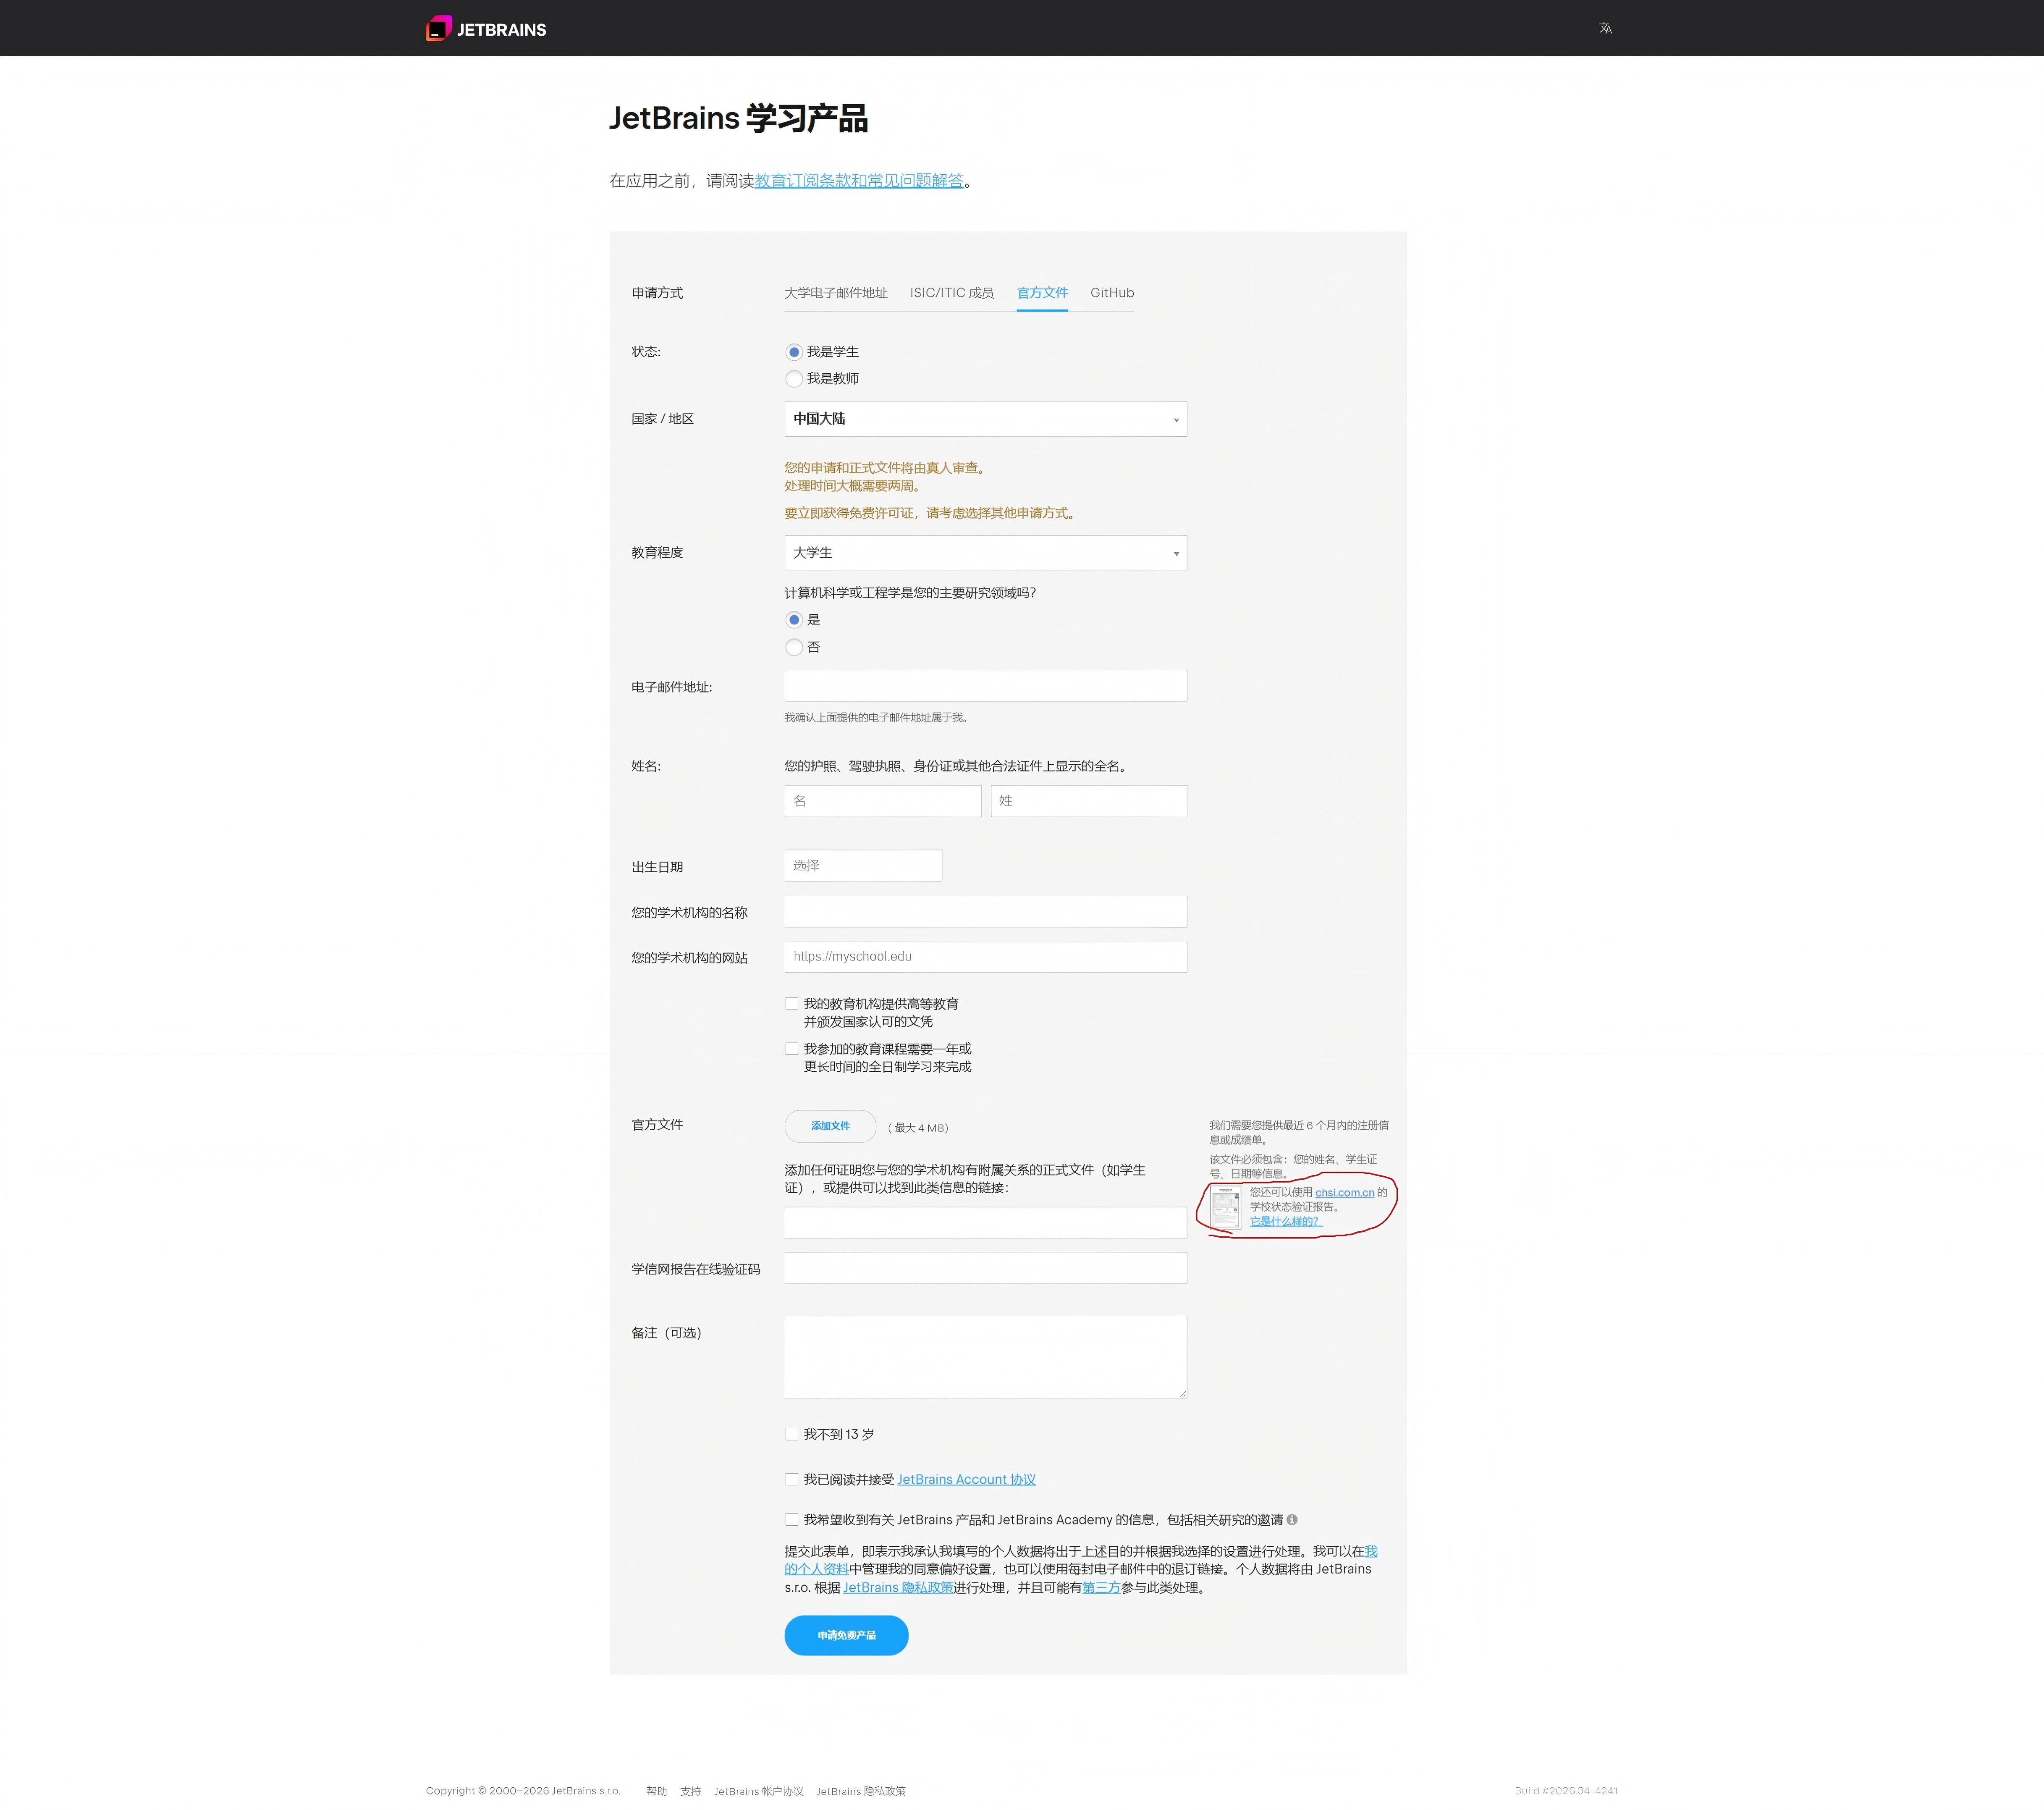Click the 添加文件 upload button
2044x1810 pixels.
(830, 1126)
